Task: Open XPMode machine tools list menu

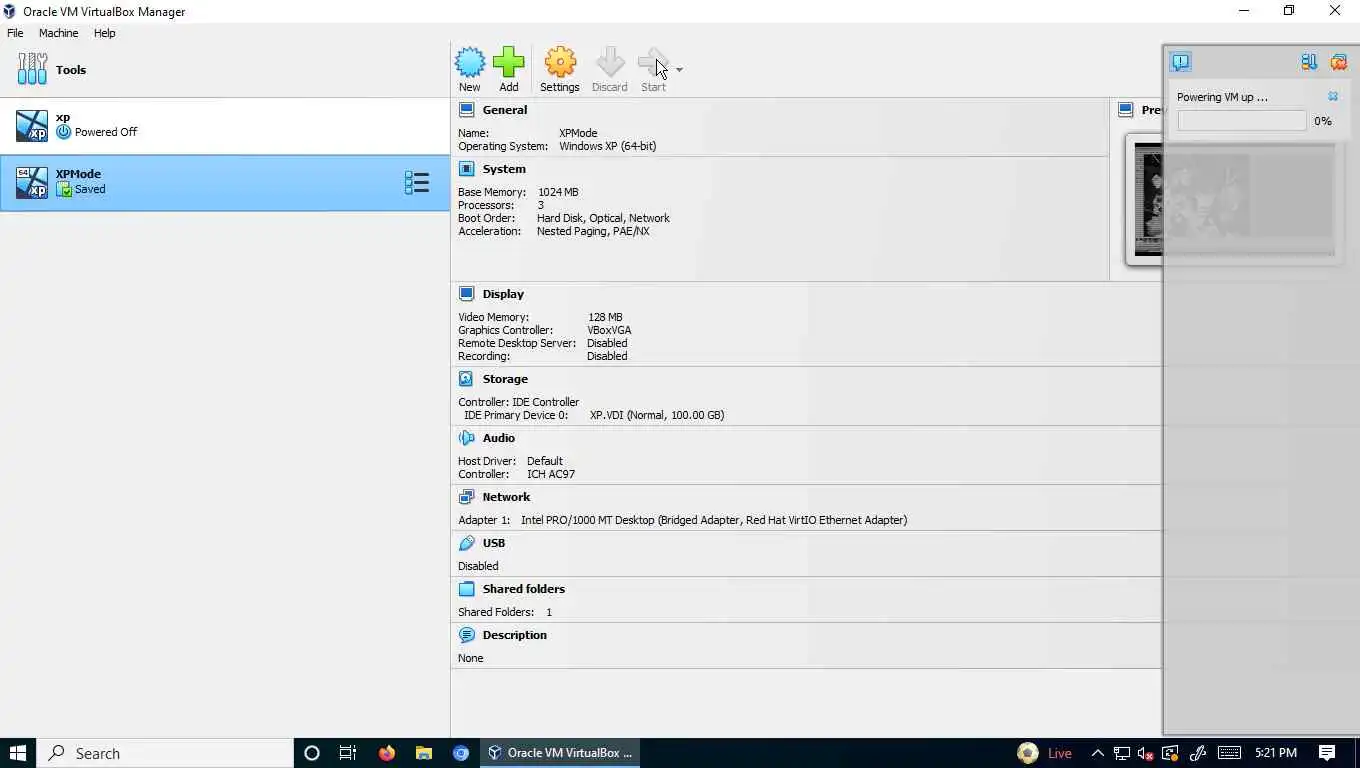Action: point(417,182)
